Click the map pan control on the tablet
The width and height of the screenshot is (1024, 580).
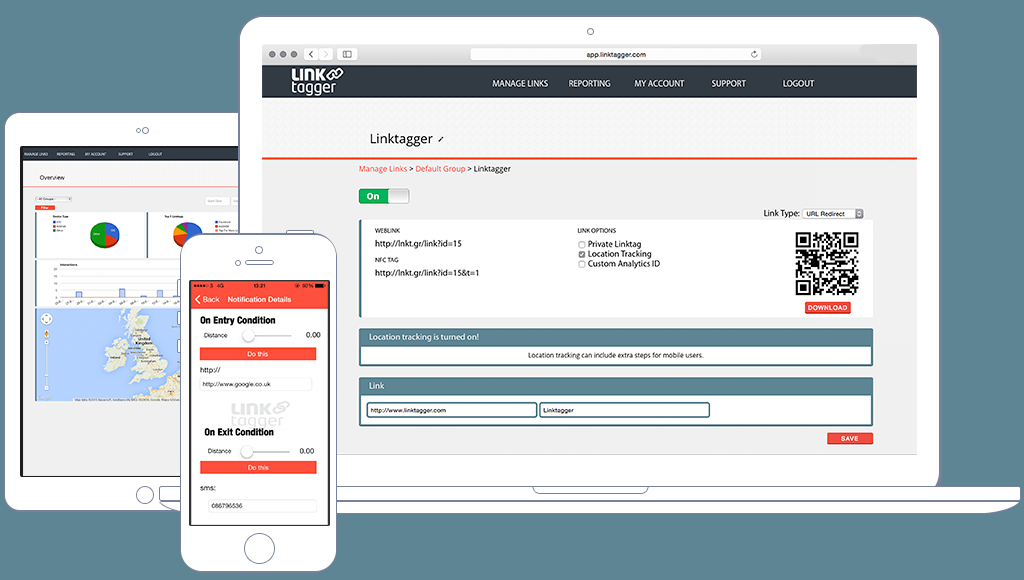(x=46, y=319)
